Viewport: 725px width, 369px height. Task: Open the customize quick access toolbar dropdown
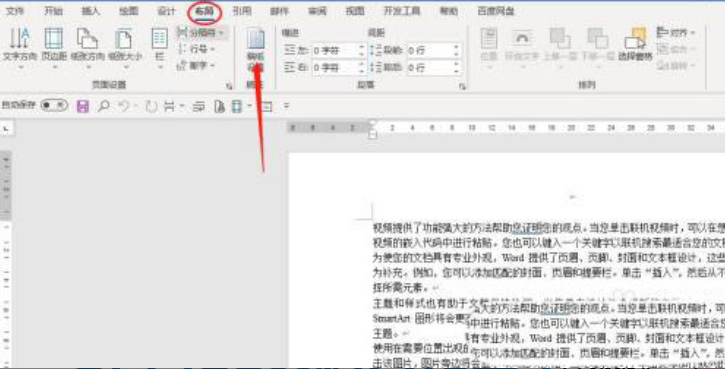(286, 106)
